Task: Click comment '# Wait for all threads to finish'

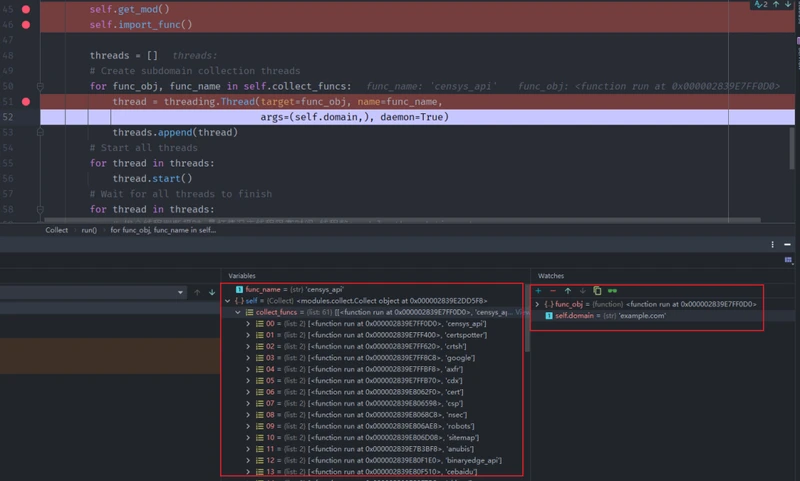Action: point(181,194)
